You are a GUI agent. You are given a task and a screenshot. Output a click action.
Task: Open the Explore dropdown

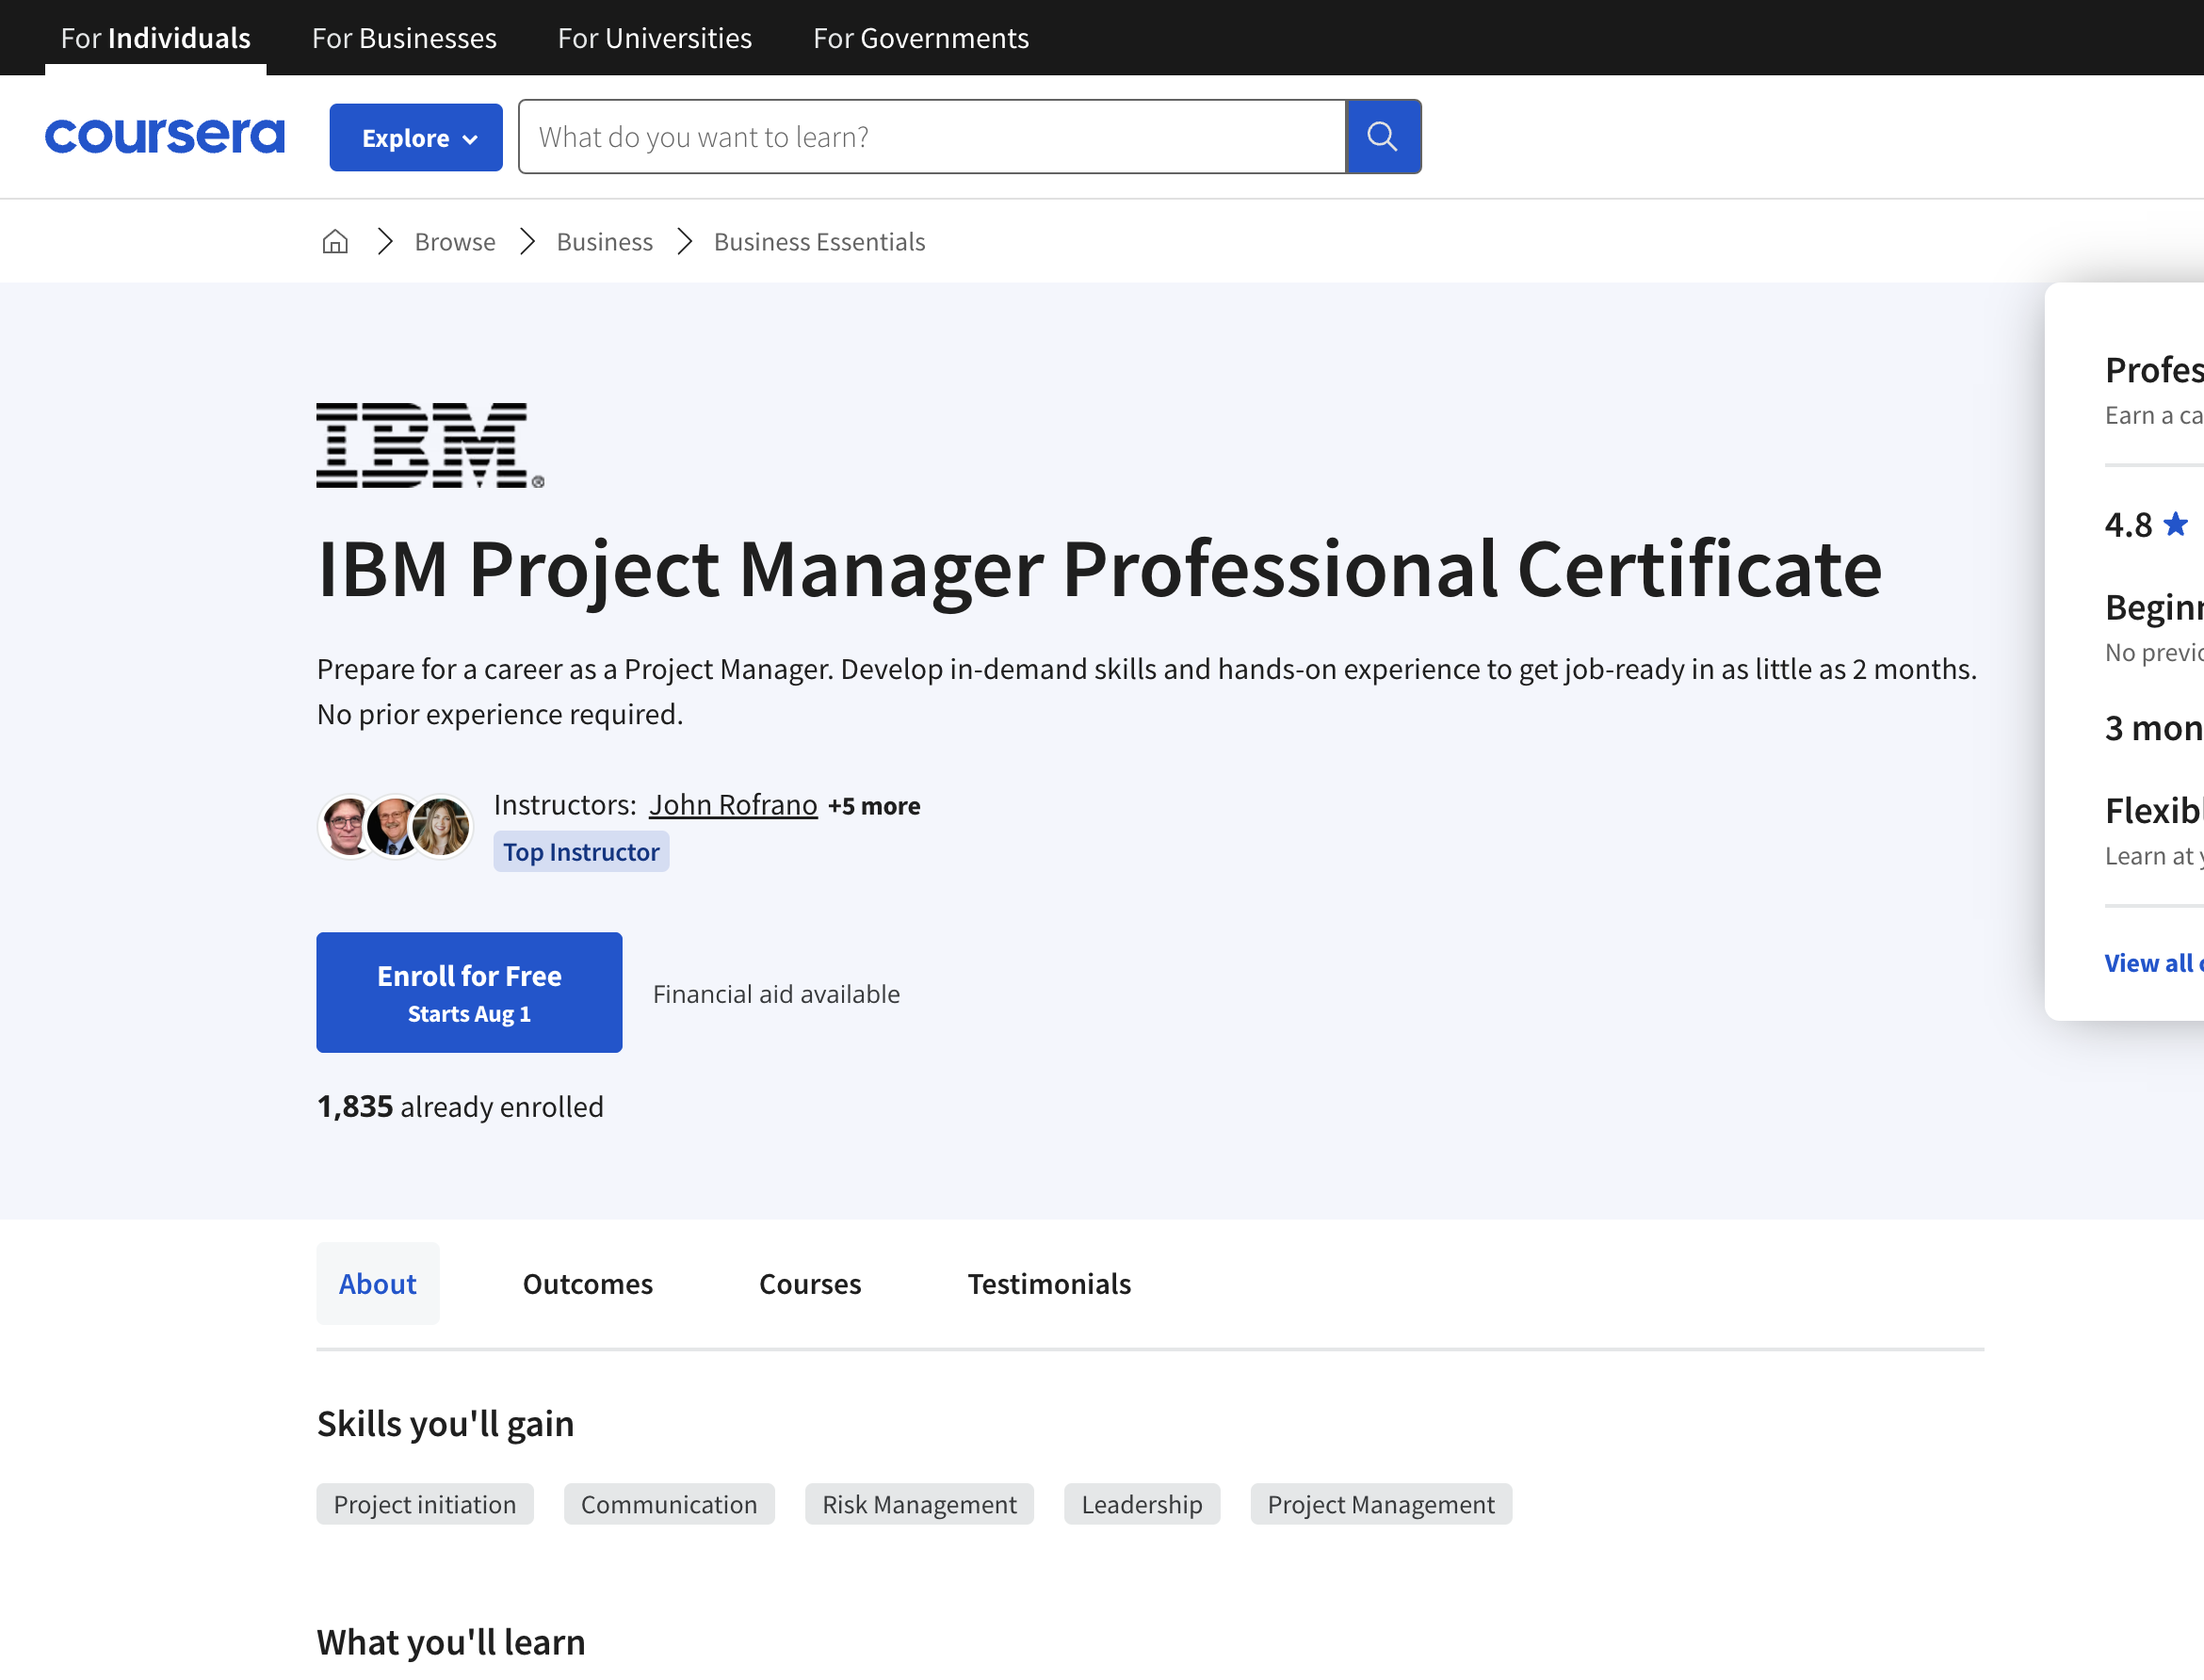pyautogui.click(x=416, y=137)
